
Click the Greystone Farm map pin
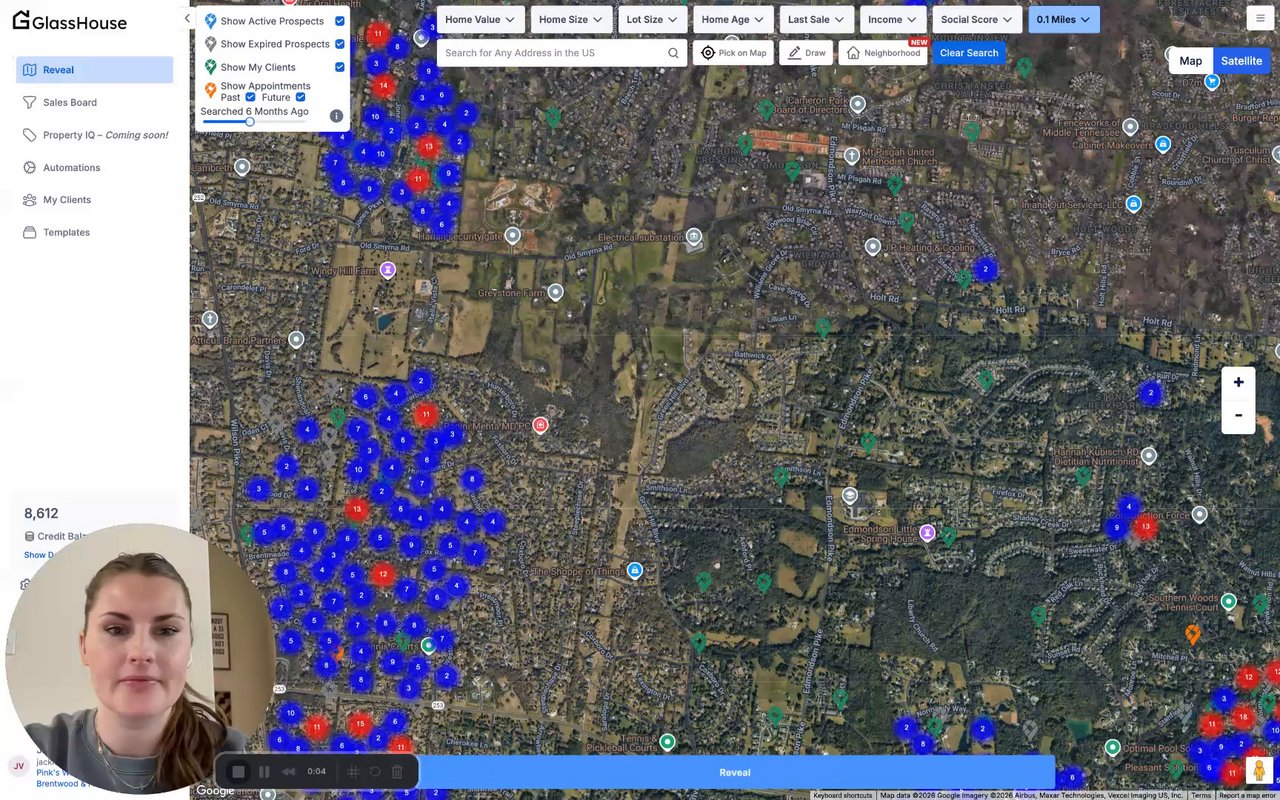556,292
